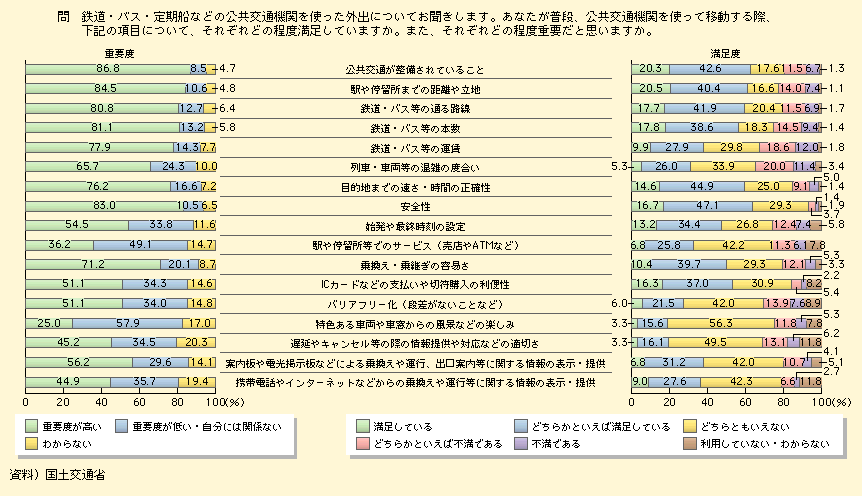This screenshot has width=862, height=496.
Task: Select the row label about 携帯電話やインターネット
Action: pyautogui.click(x=415, y=383)
